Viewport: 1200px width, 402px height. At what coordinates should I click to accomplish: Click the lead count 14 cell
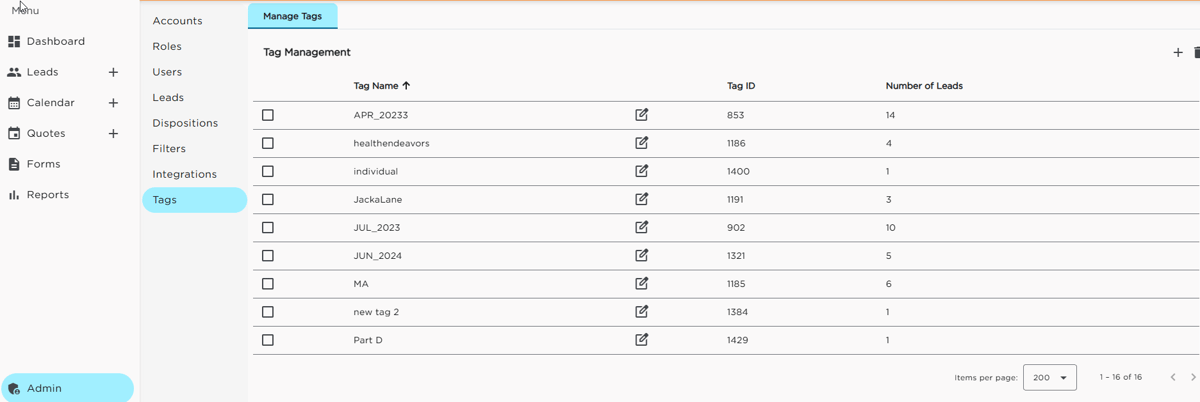coord(891,115)
